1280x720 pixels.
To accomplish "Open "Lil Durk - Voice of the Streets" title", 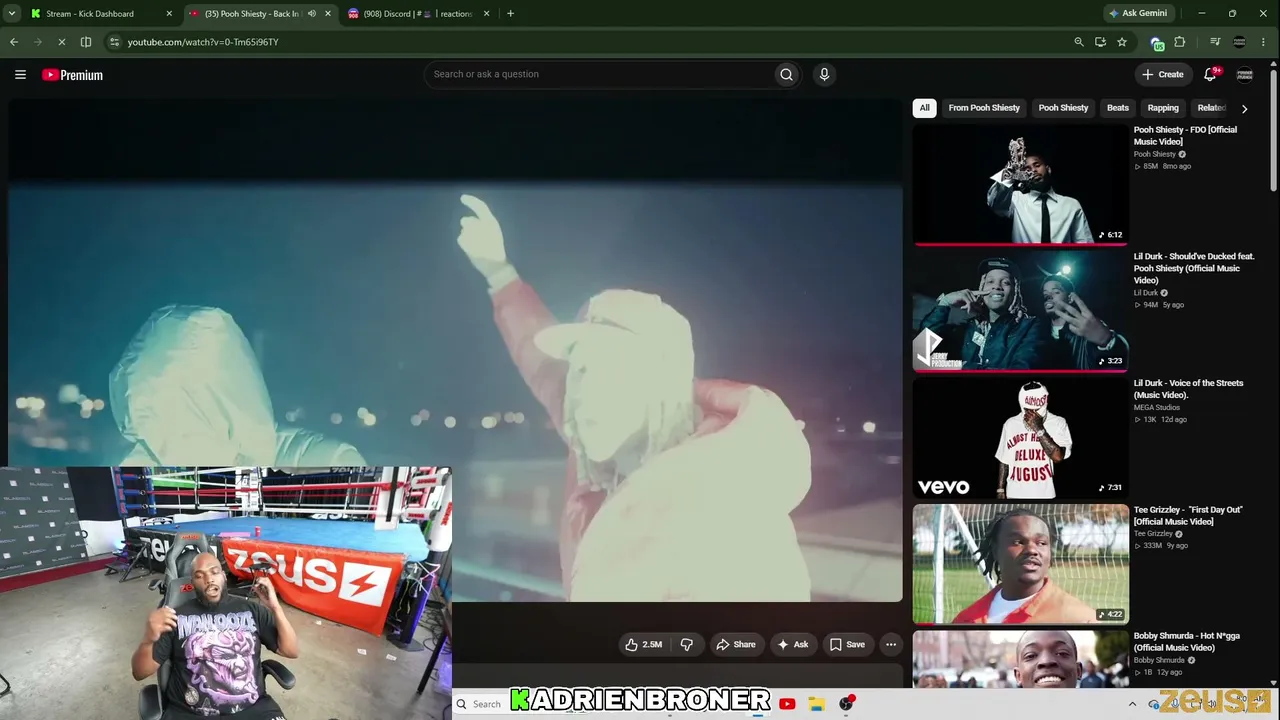I will tap(1189, 389).
